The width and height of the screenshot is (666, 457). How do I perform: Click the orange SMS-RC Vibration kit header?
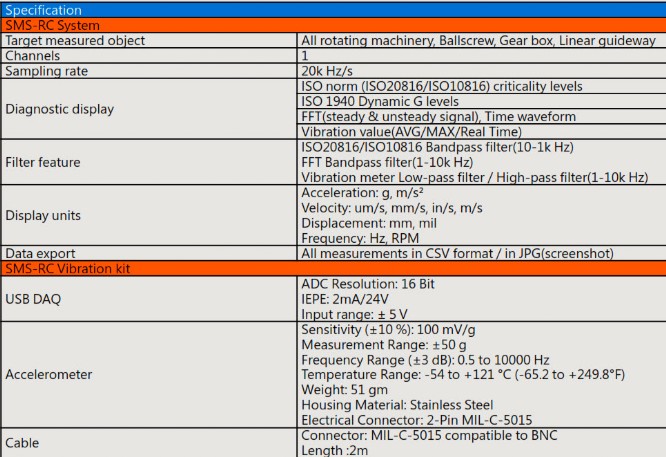pyautogui.click(x=333, y=269)
